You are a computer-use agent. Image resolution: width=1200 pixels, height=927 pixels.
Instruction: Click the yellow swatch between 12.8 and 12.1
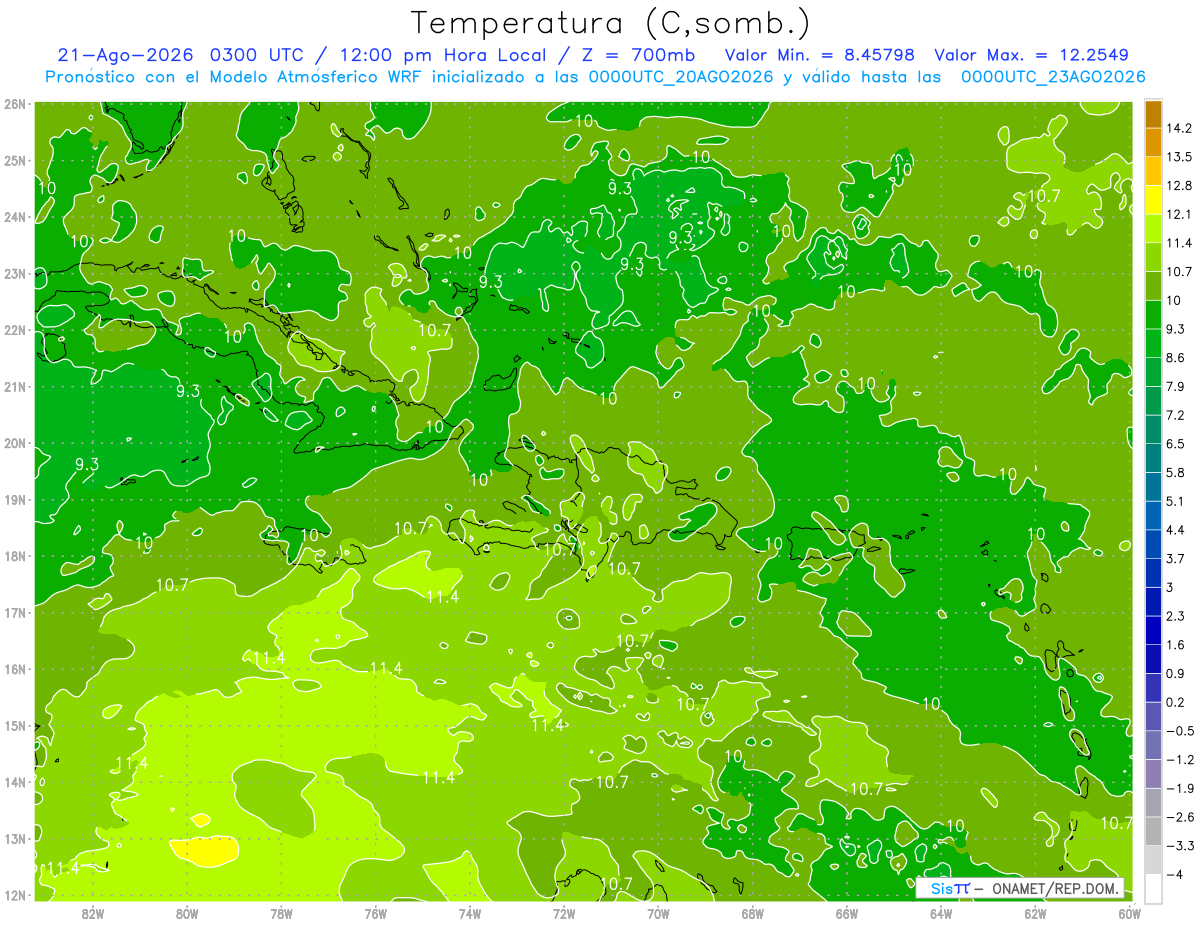coord(1153,200)
